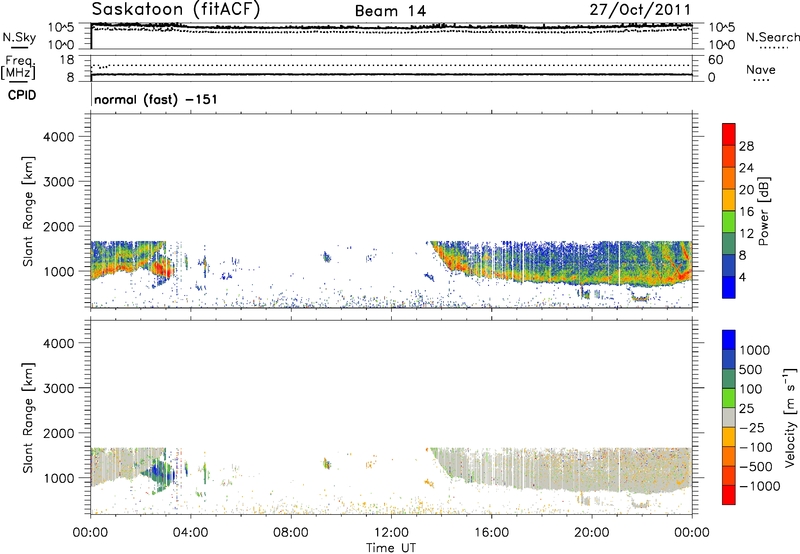
Task: Click the Slant Range label of velocity panel
Action: coord(28,417)
